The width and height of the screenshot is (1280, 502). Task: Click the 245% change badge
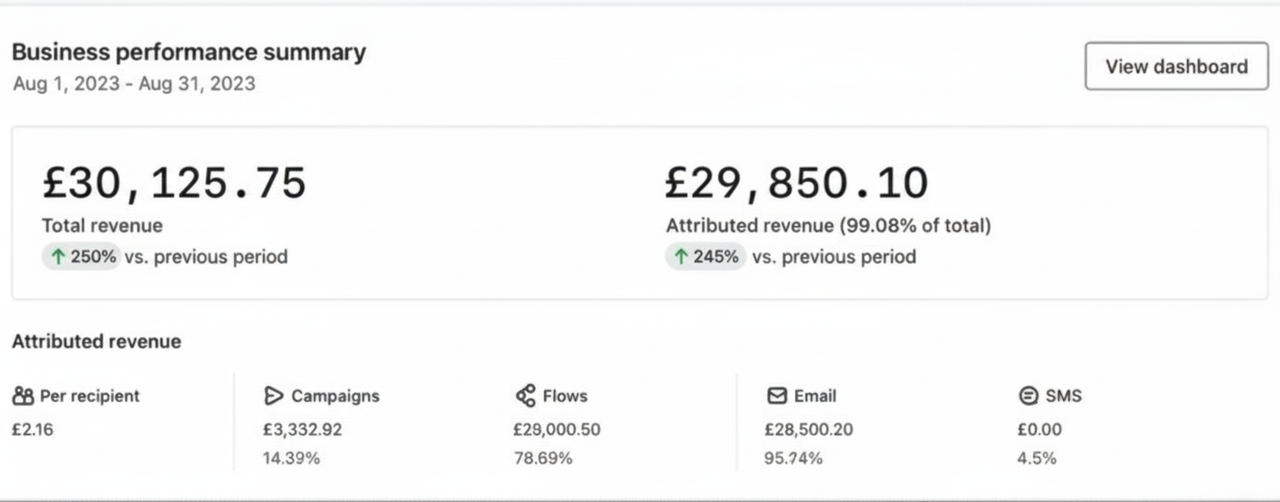(706, 257)
